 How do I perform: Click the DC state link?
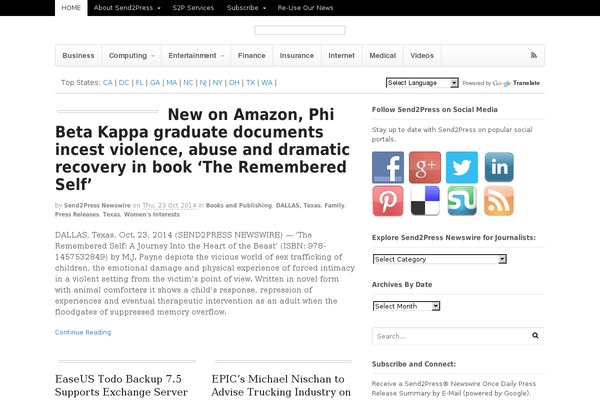[124, 83]
